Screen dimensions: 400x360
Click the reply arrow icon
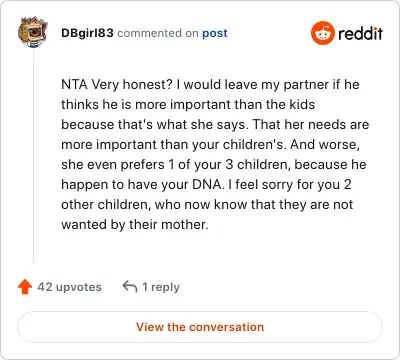(130, 286)
